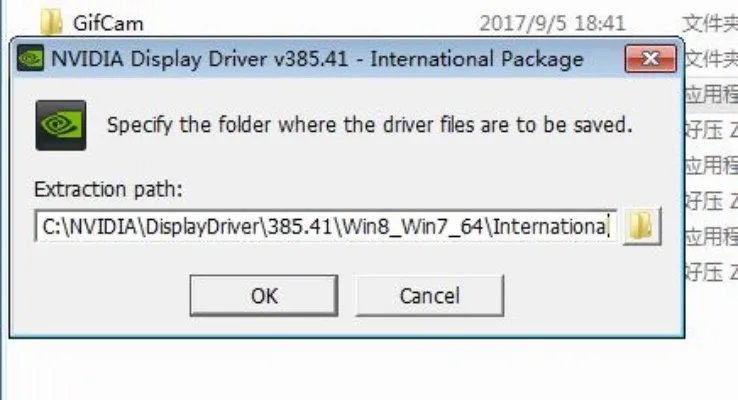Click the GifCam date 2017/9/5 18:41

point(553,24)
